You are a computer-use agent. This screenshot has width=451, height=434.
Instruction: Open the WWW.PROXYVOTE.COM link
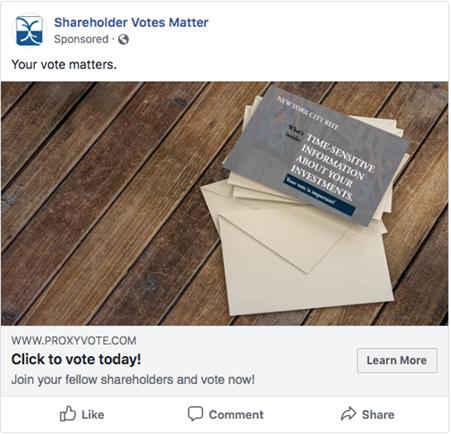[x=74, y=340]
